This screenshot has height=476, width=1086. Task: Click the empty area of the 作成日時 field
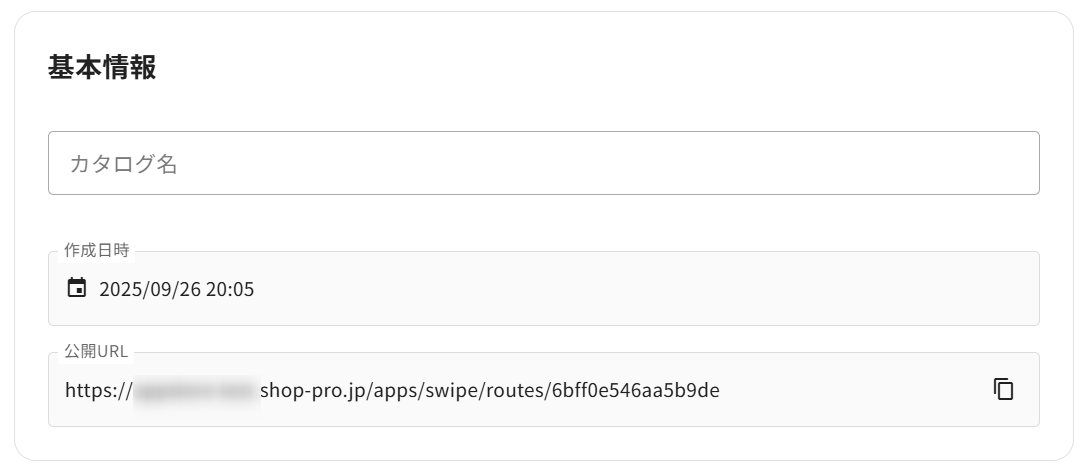pos(640,289)
